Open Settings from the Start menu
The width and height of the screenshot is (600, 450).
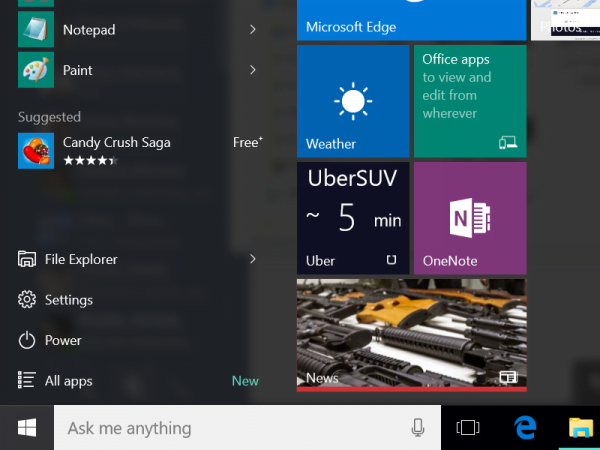68,300
